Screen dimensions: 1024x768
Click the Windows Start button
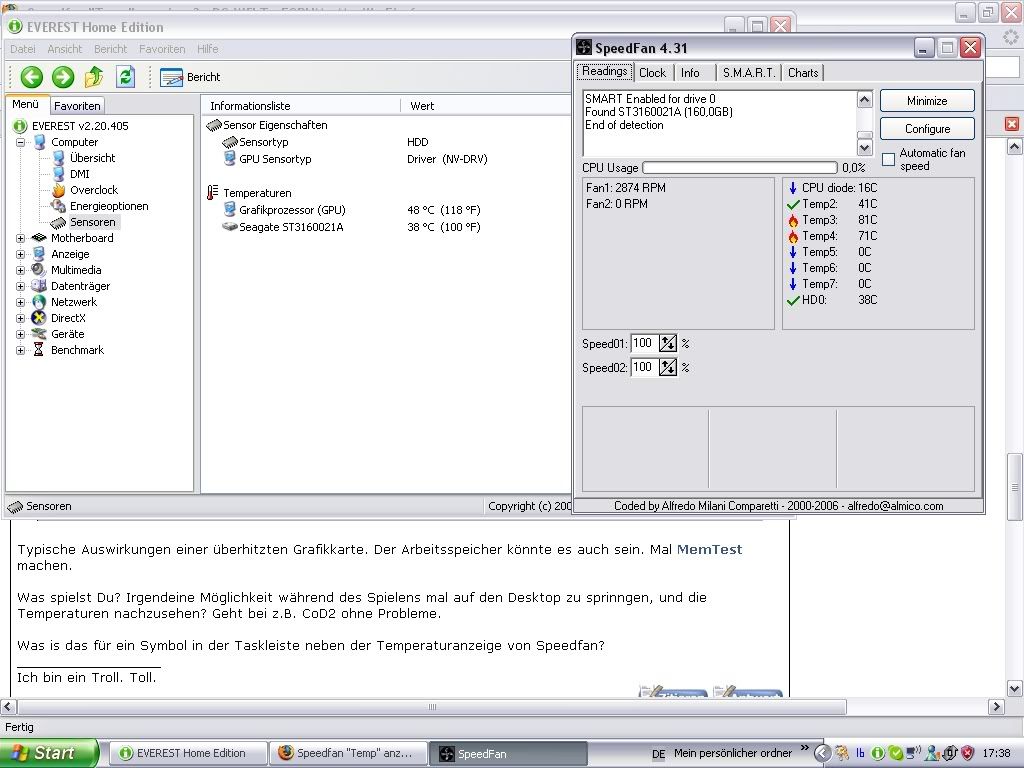pos(50,753)
